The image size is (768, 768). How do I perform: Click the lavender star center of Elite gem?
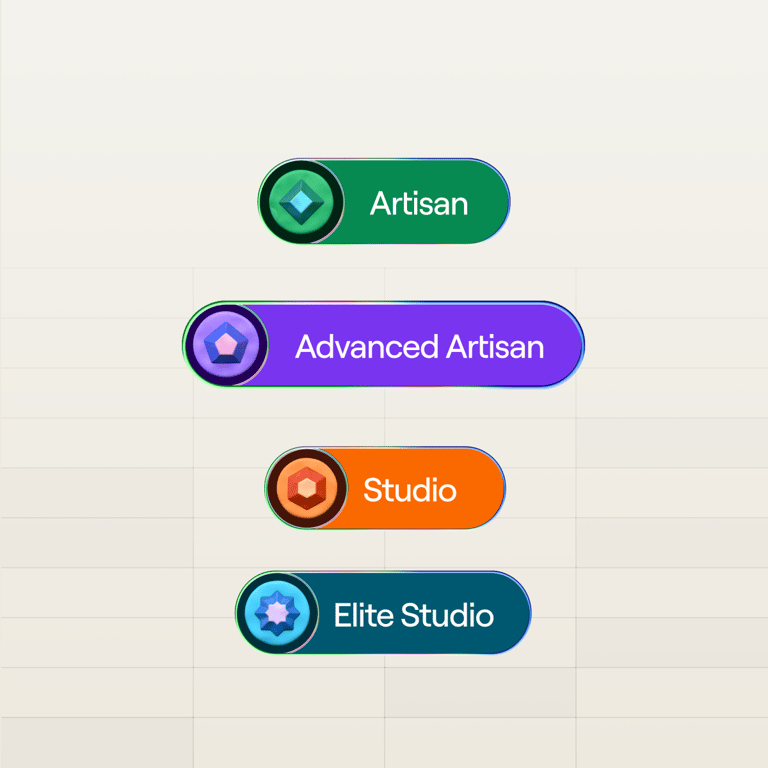pyautogui.click(x=278, y=613)
